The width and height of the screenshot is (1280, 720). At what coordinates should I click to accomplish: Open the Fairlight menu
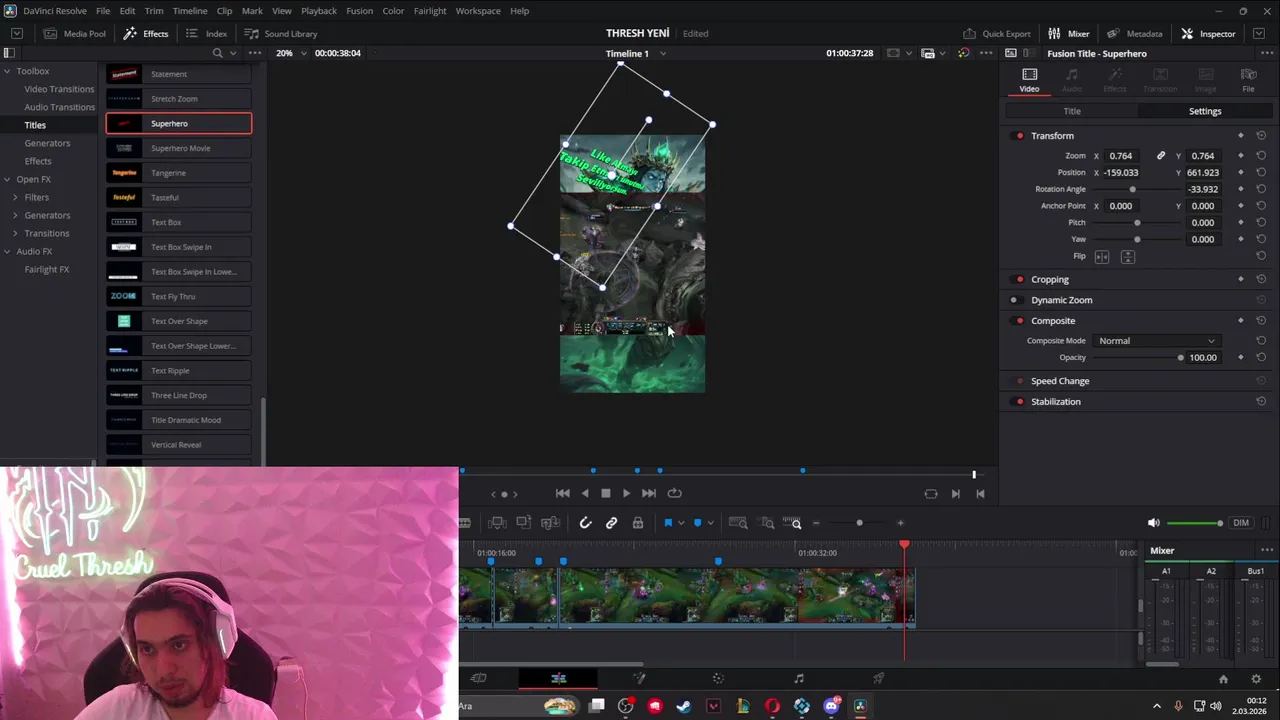430,11
